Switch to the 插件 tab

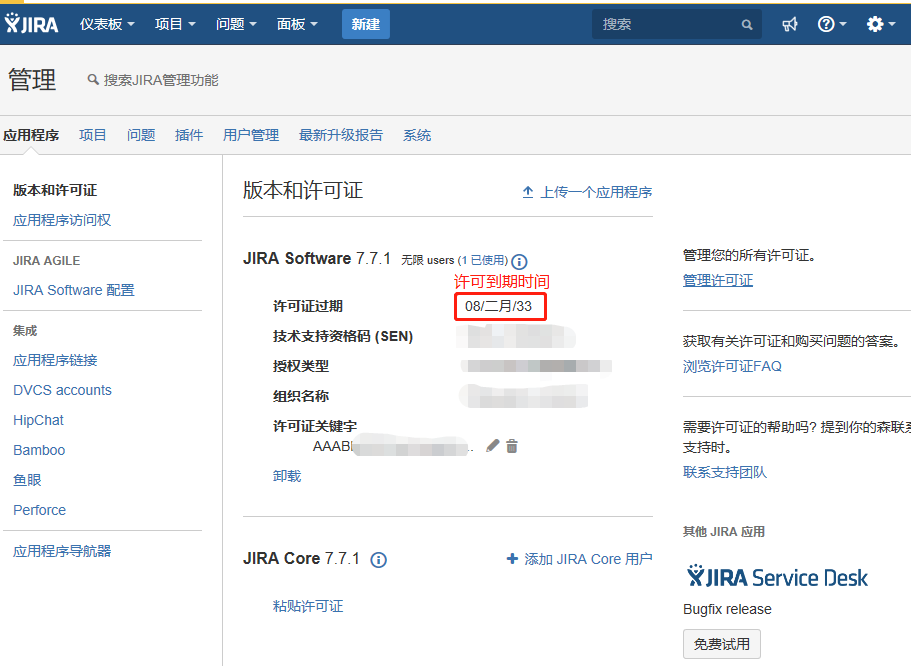[x=189, y=135]
